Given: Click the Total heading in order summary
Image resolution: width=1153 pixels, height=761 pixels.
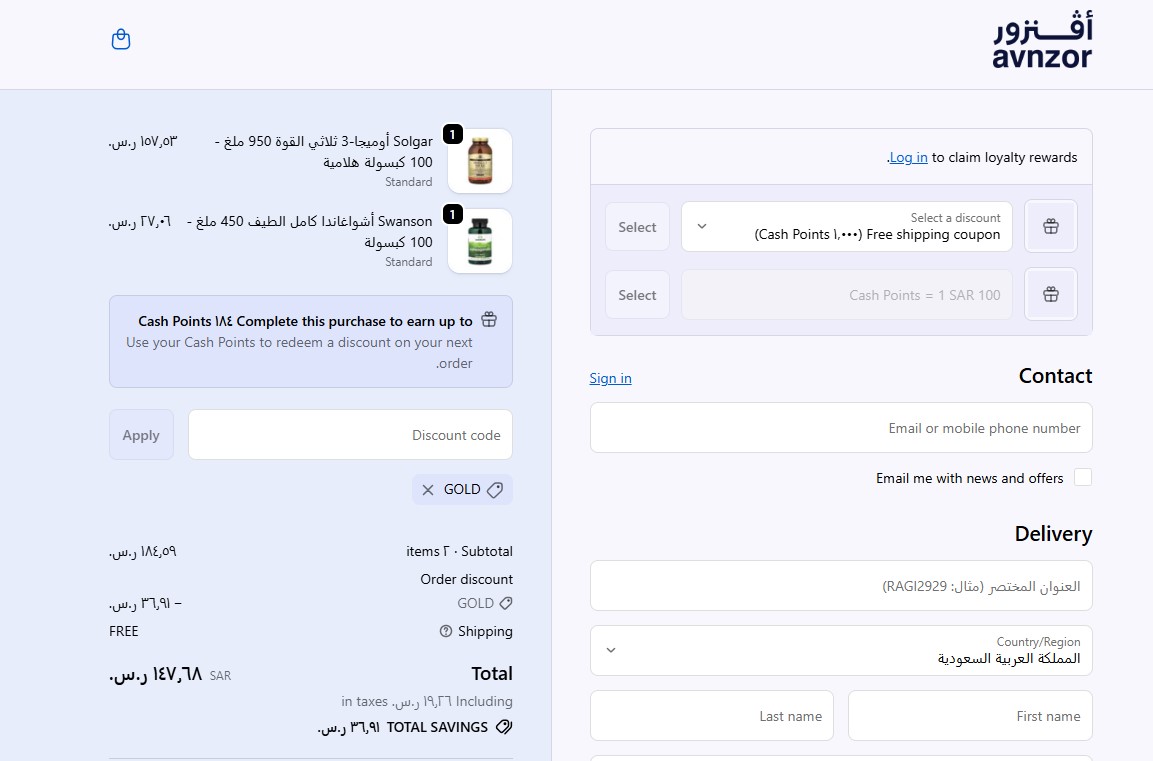Looking at the screenshot, I should click(x=492, y=674).
